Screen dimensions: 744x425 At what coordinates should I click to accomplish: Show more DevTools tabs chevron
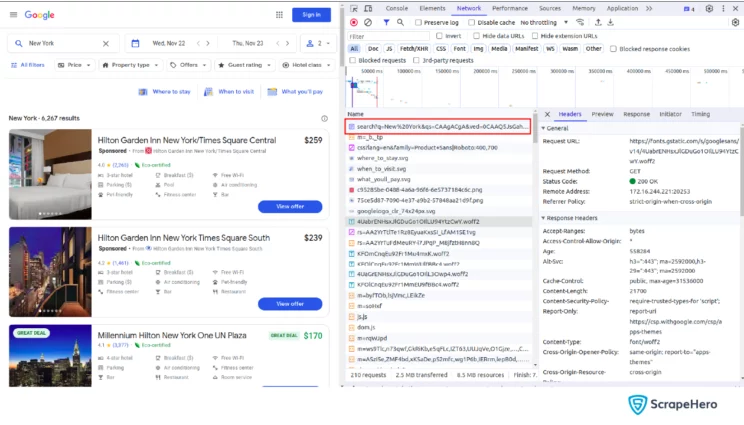649,9
